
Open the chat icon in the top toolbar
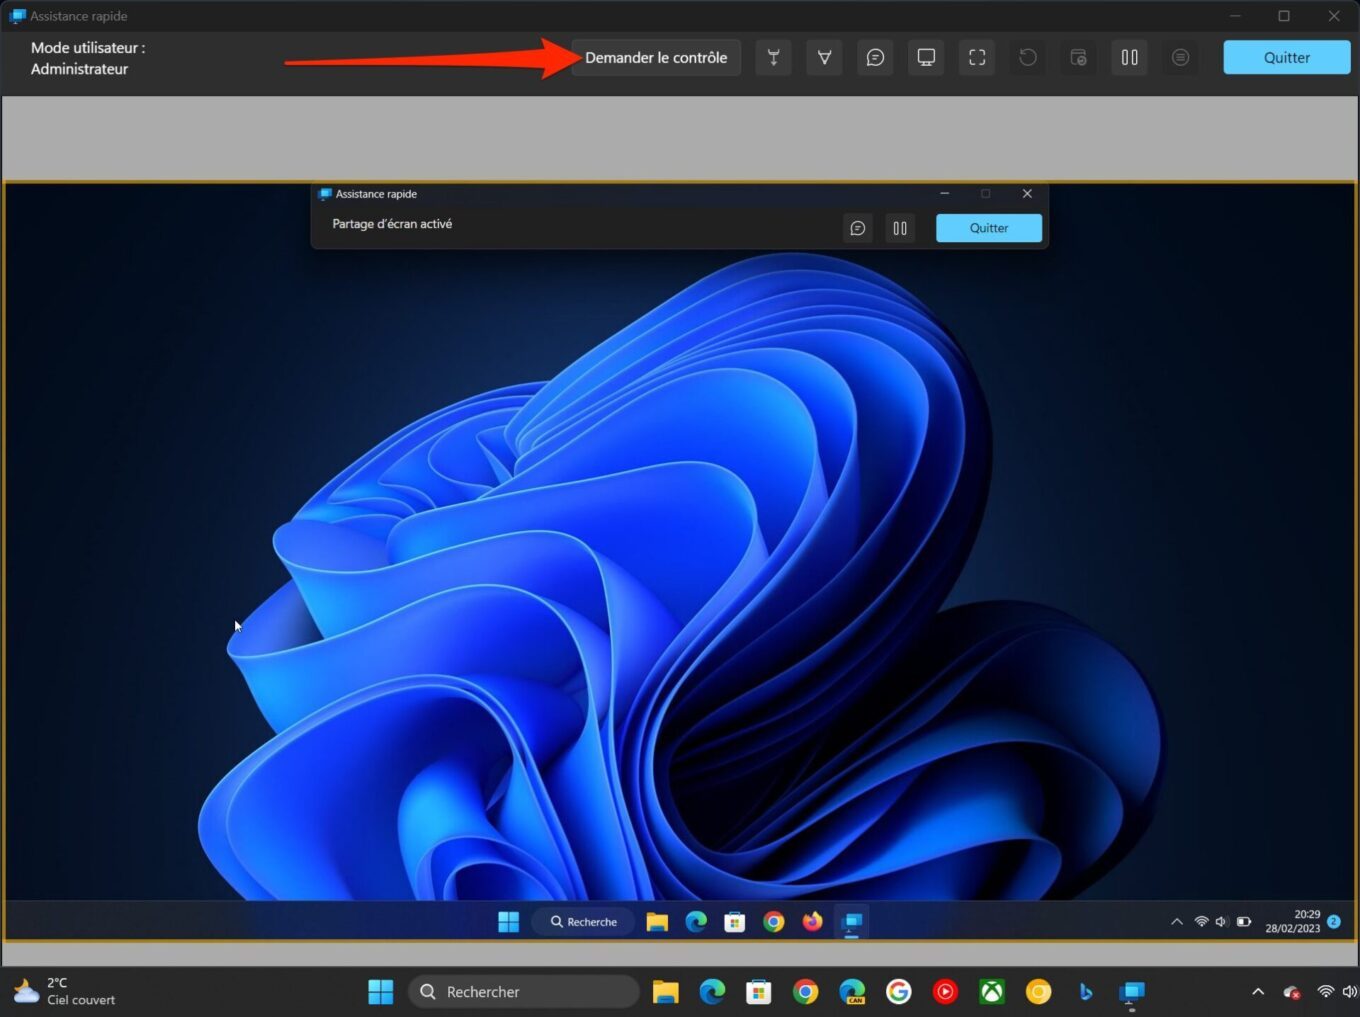(875, 58)
